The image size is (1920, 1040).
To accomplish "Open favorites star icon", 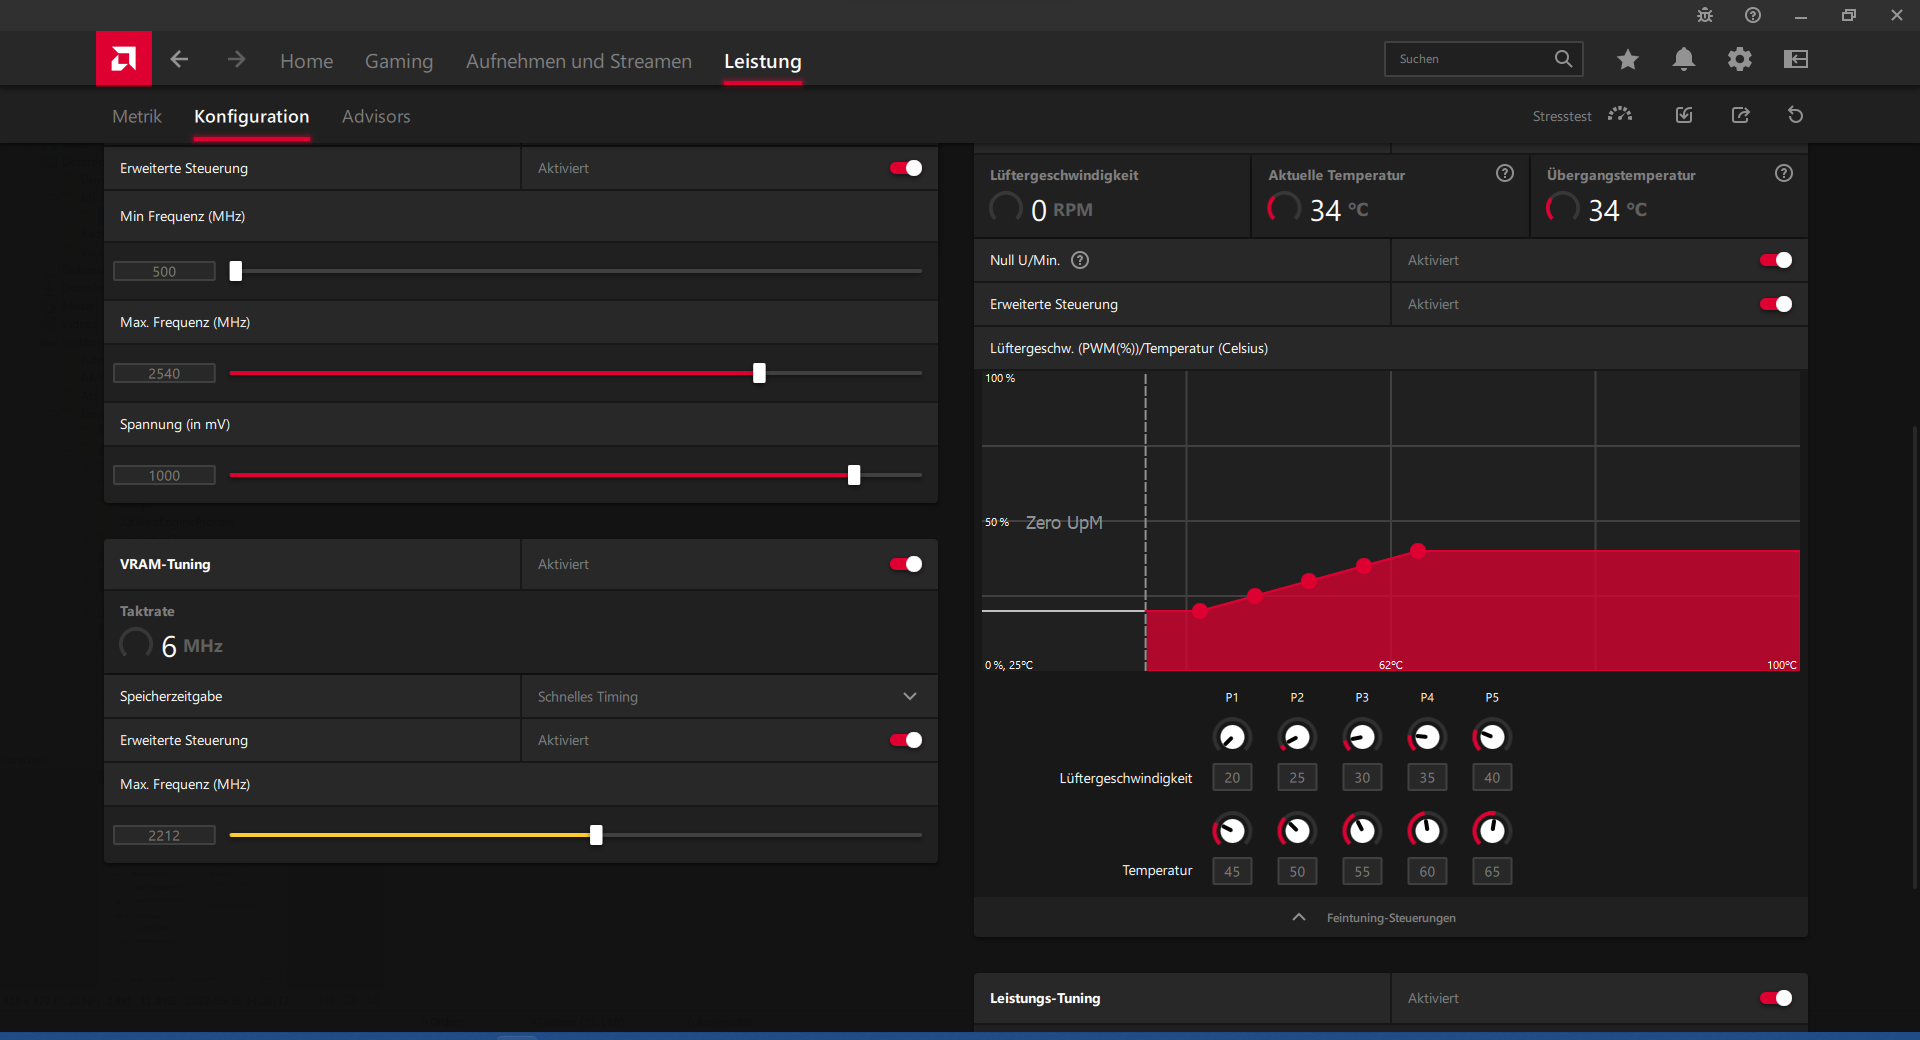I will [x=1628, y=59].
